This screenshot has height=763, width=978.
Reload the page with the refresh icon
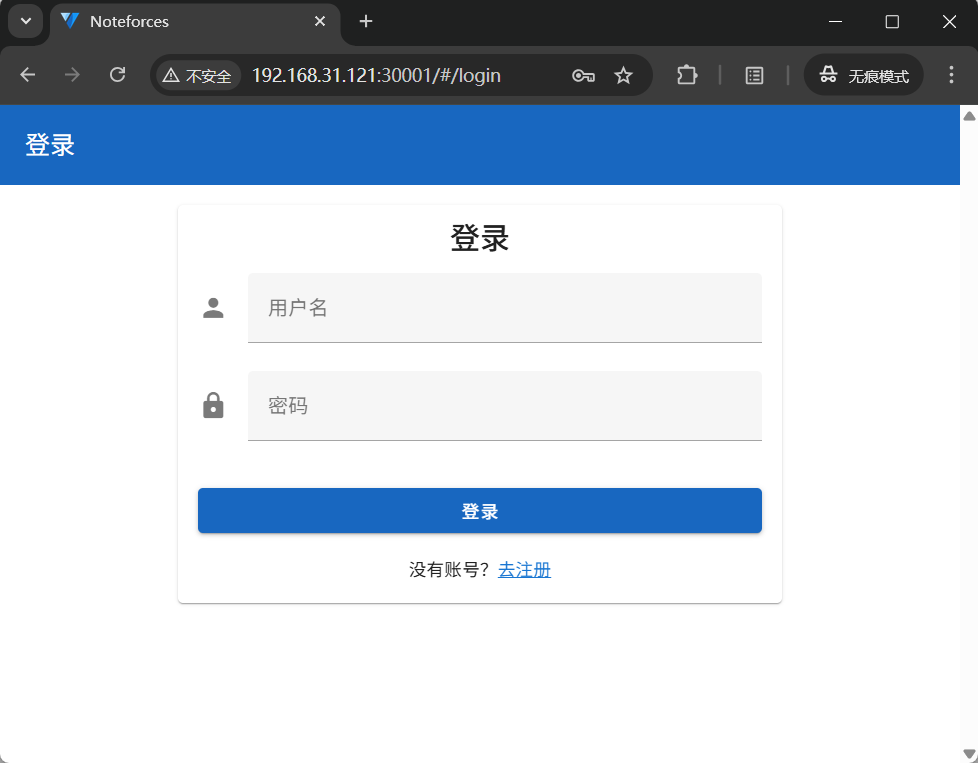pos(117,75)
